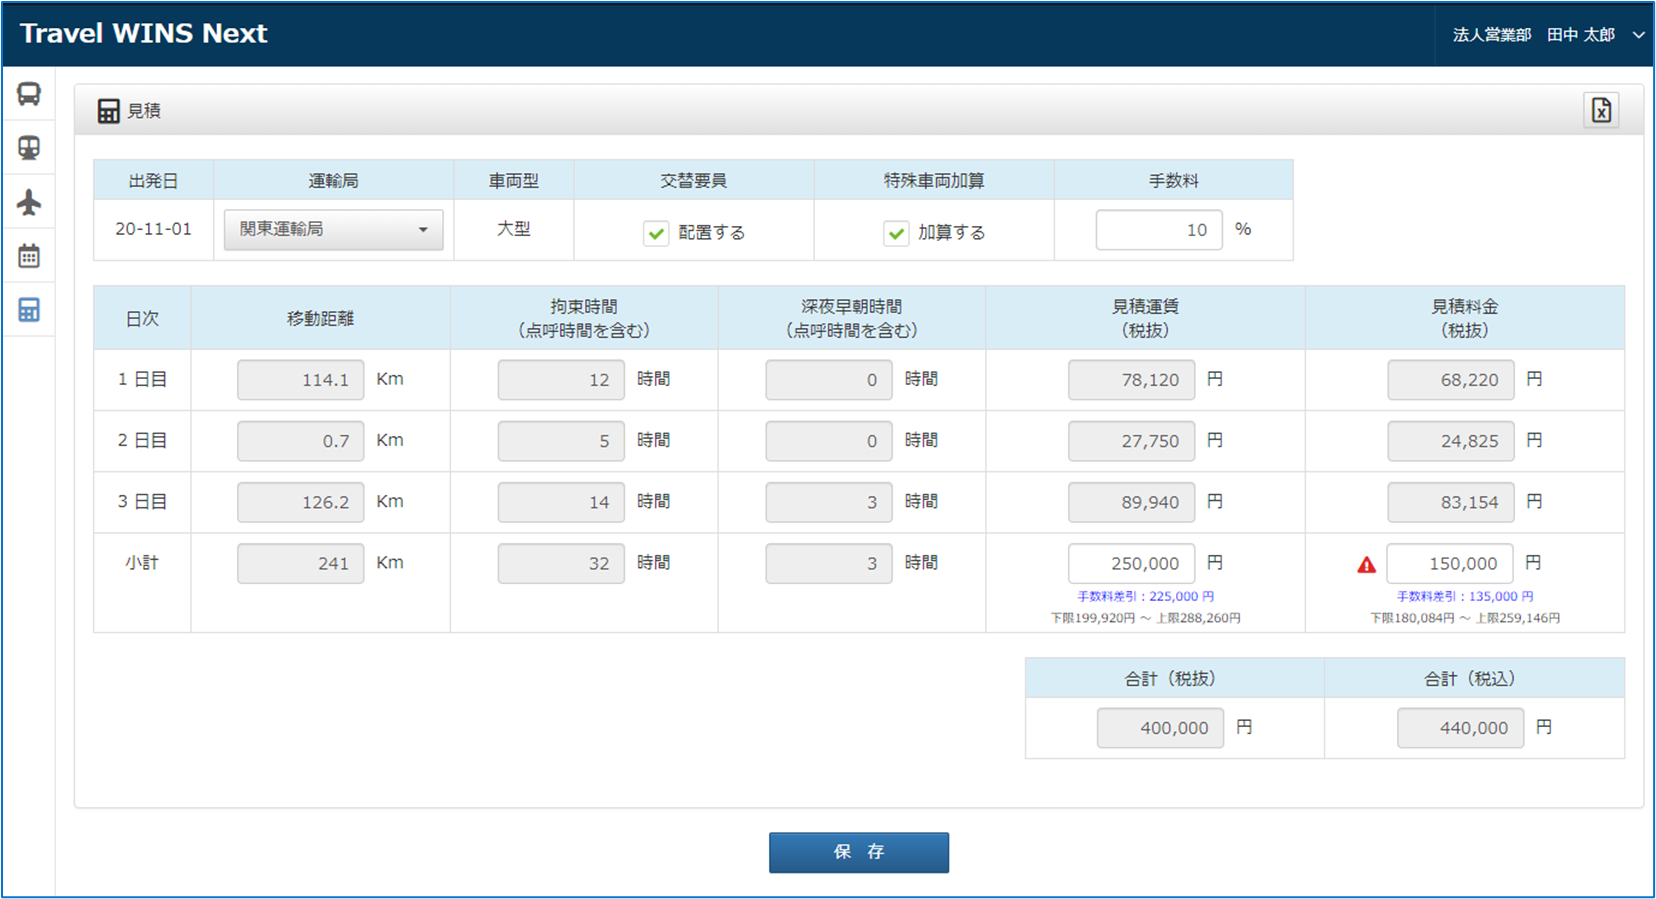The height and width of the screenshot is (899, 1656).
Task: Click the 小計 移動距離 field 241
Action: [x=300, y=564]
